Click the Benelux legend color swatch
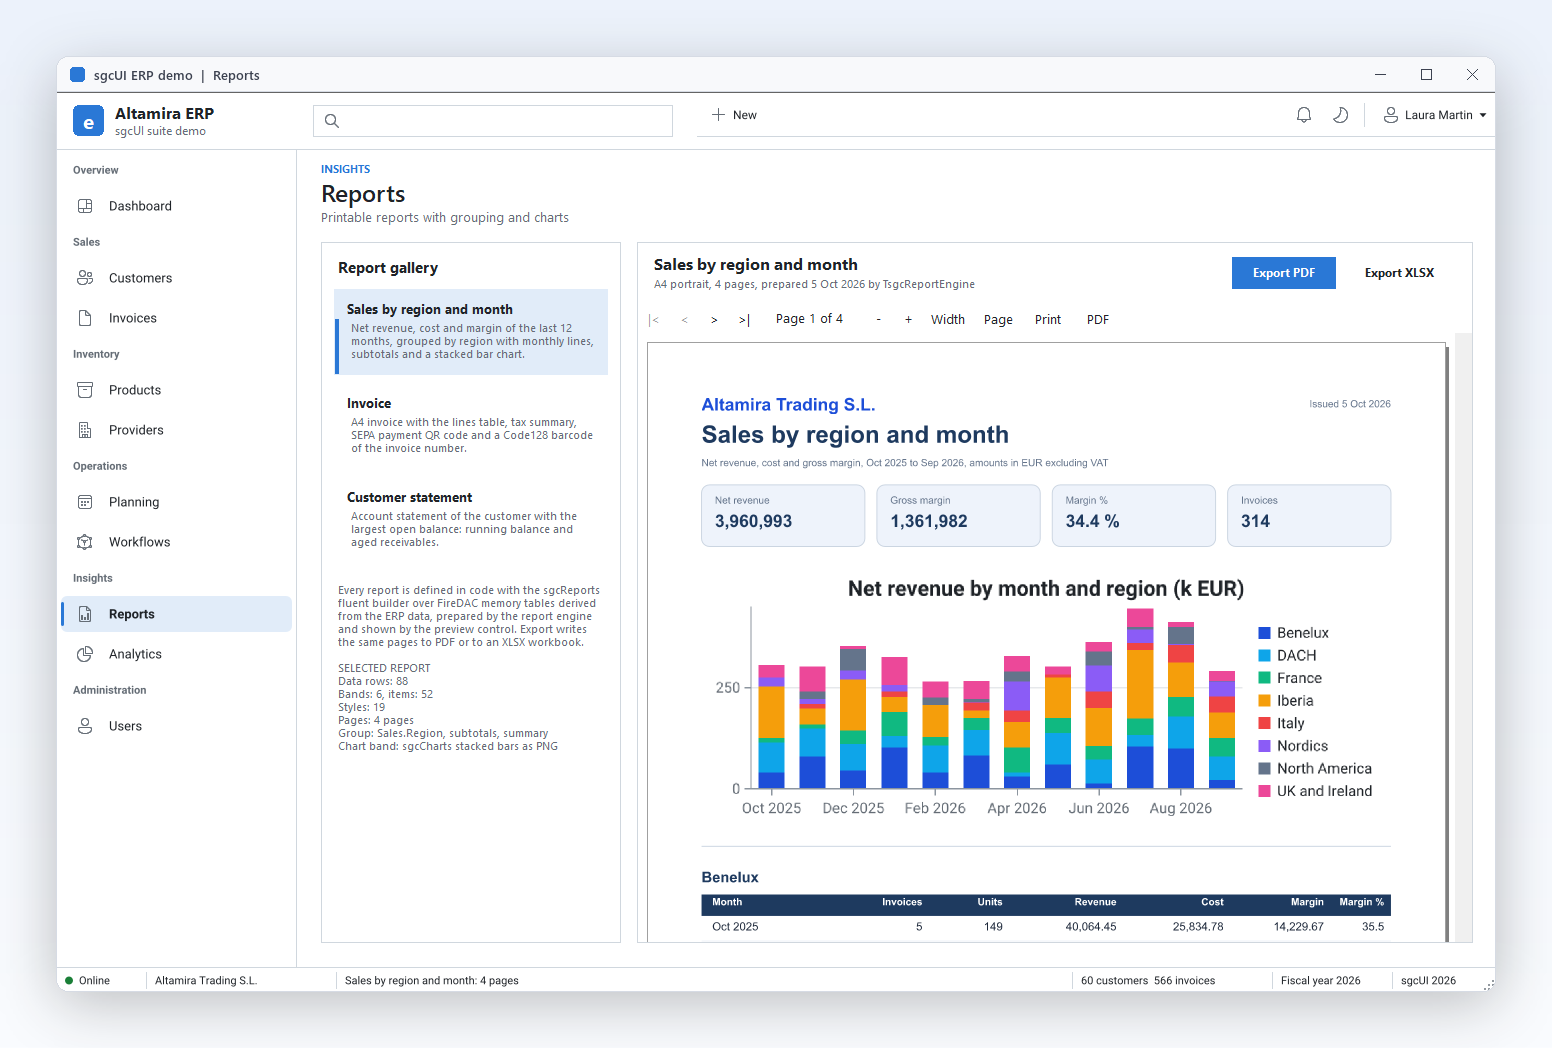The image size is (1552, 1048). pyautogui.click(x=1264, y=633)
